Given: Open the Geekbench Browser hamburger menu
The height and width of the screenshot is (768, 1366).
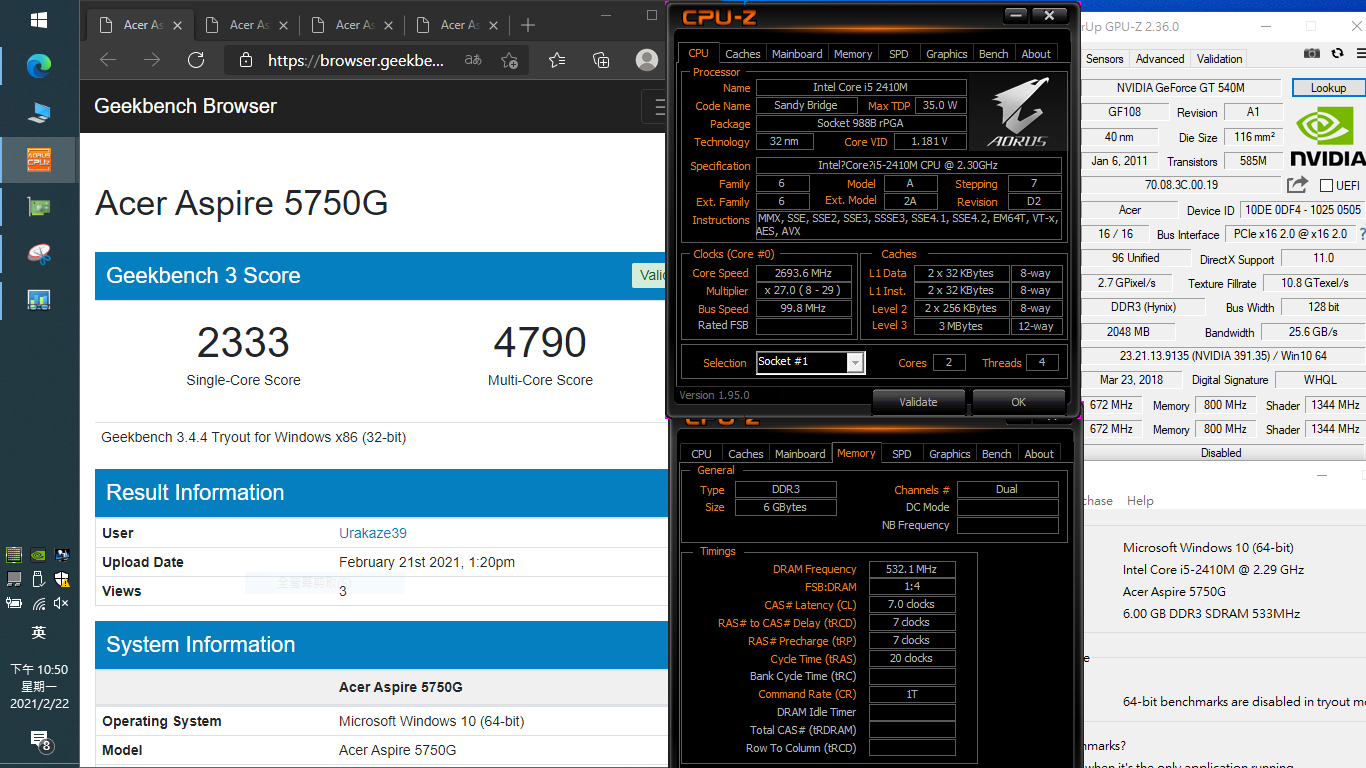Looking at the screenshot, I should (655, 106).
